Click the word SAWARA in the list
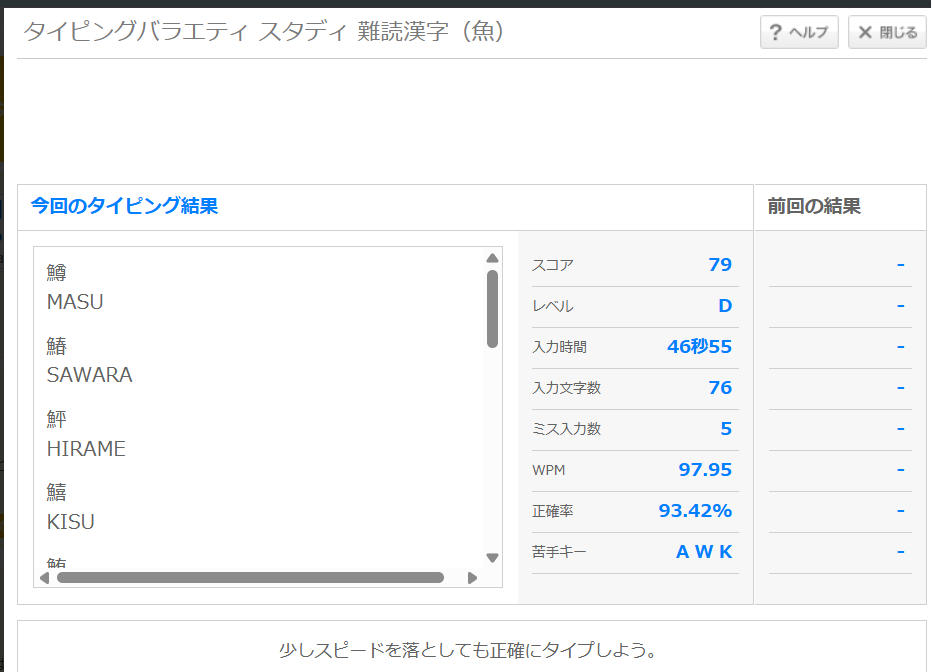 [x=90, y=375]
